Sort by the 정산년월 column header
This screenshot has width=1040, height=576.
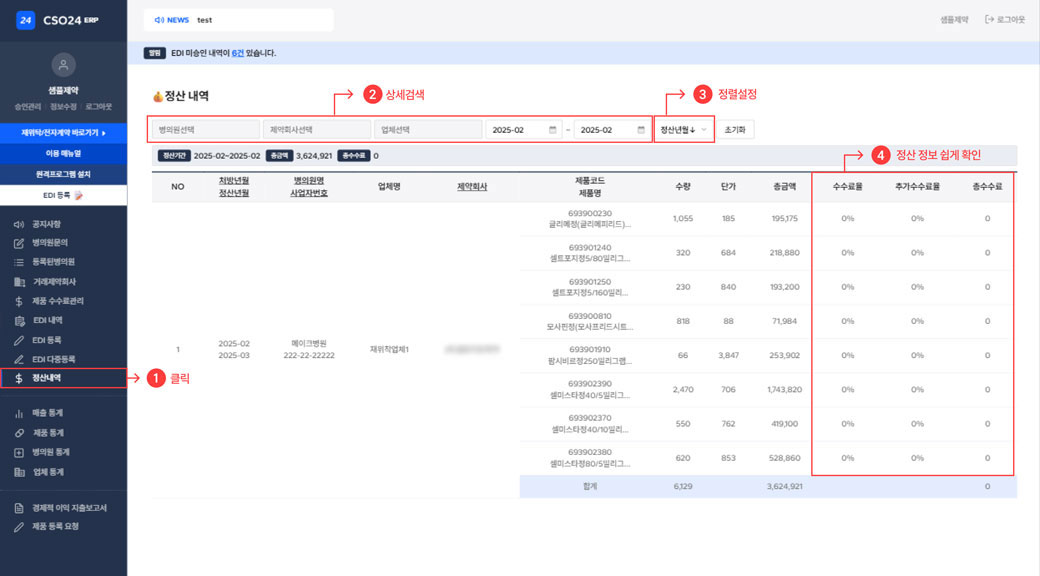coord(234,193)
